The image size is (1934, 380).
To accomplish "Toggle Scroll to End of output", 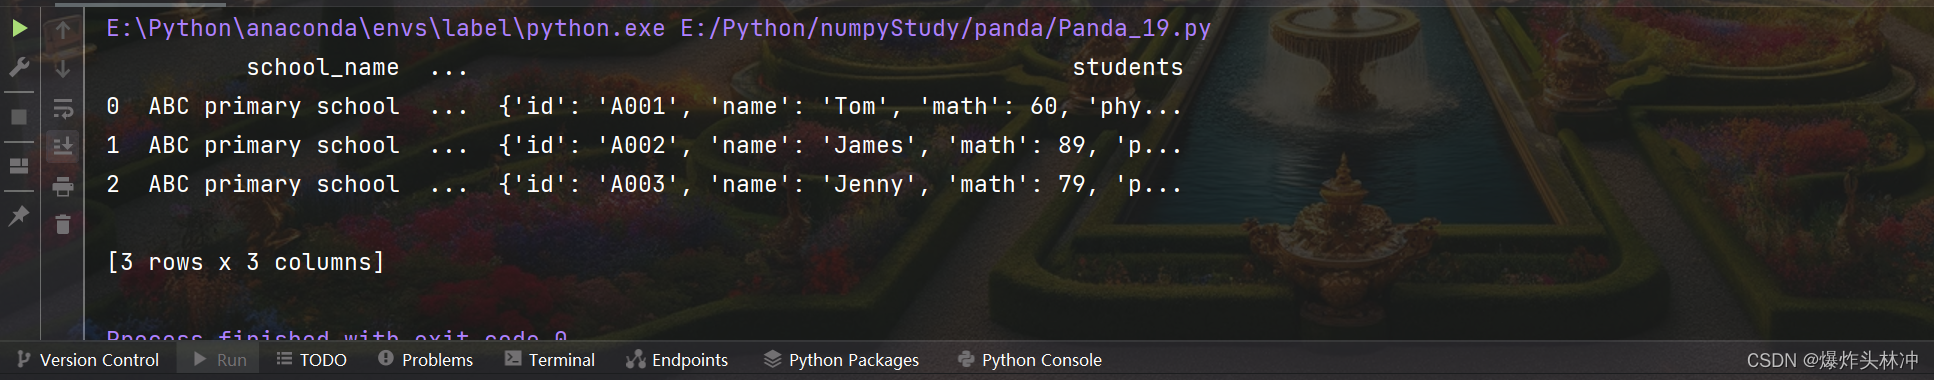I will (63, 147).
